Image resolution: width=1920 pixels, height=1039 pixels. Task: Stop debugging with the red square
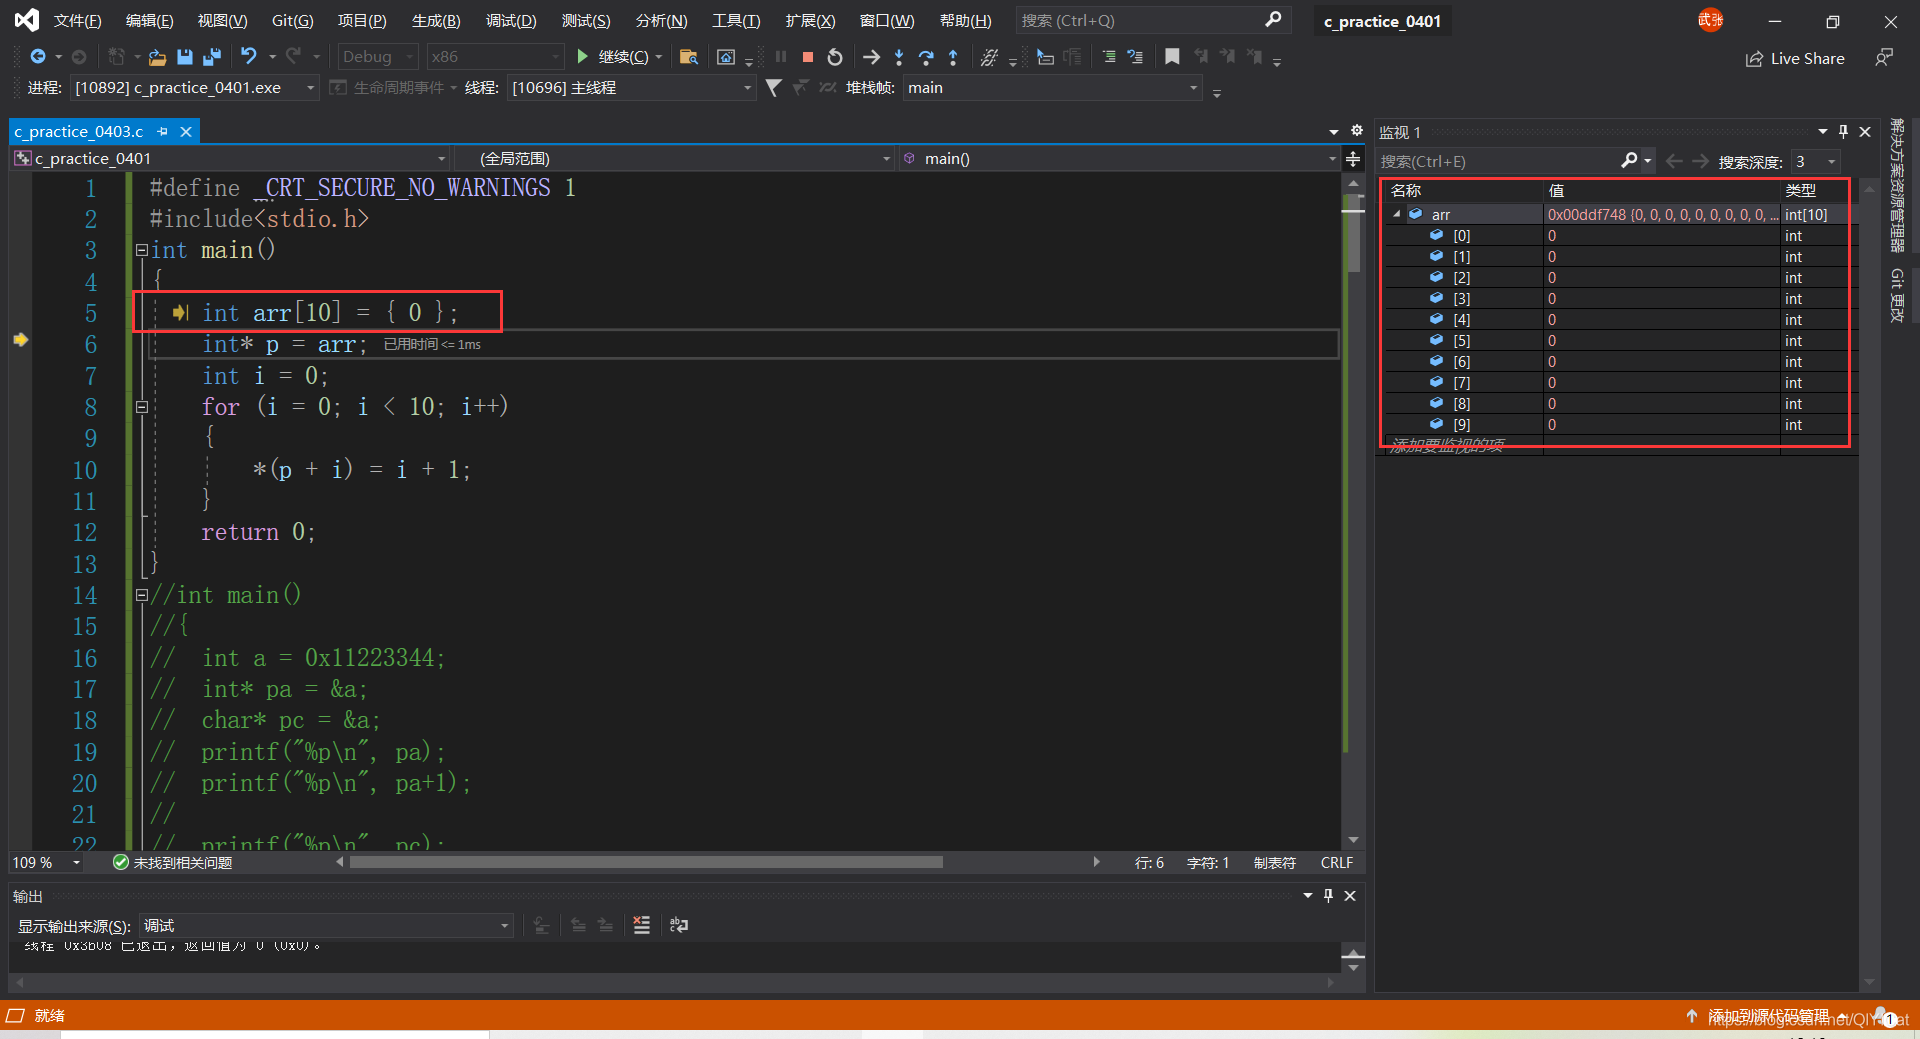[808, 57]
